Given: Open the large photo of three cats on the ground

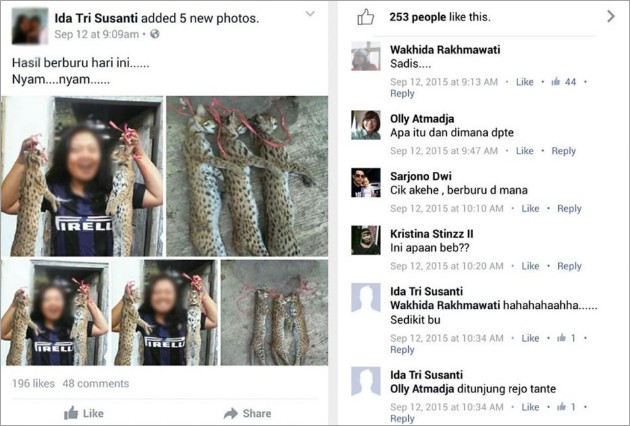Looking at the screenshot, I should 247,176.
